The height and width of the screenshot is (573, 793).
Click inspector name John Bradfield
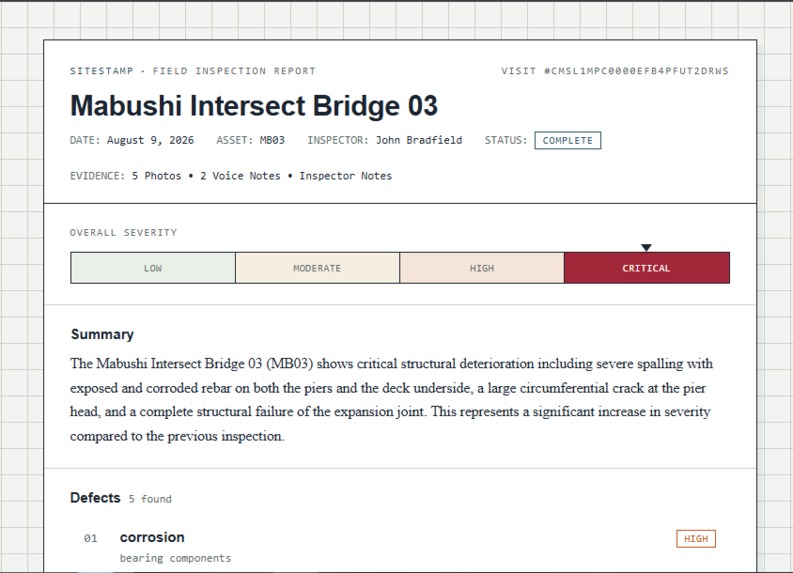419,140
